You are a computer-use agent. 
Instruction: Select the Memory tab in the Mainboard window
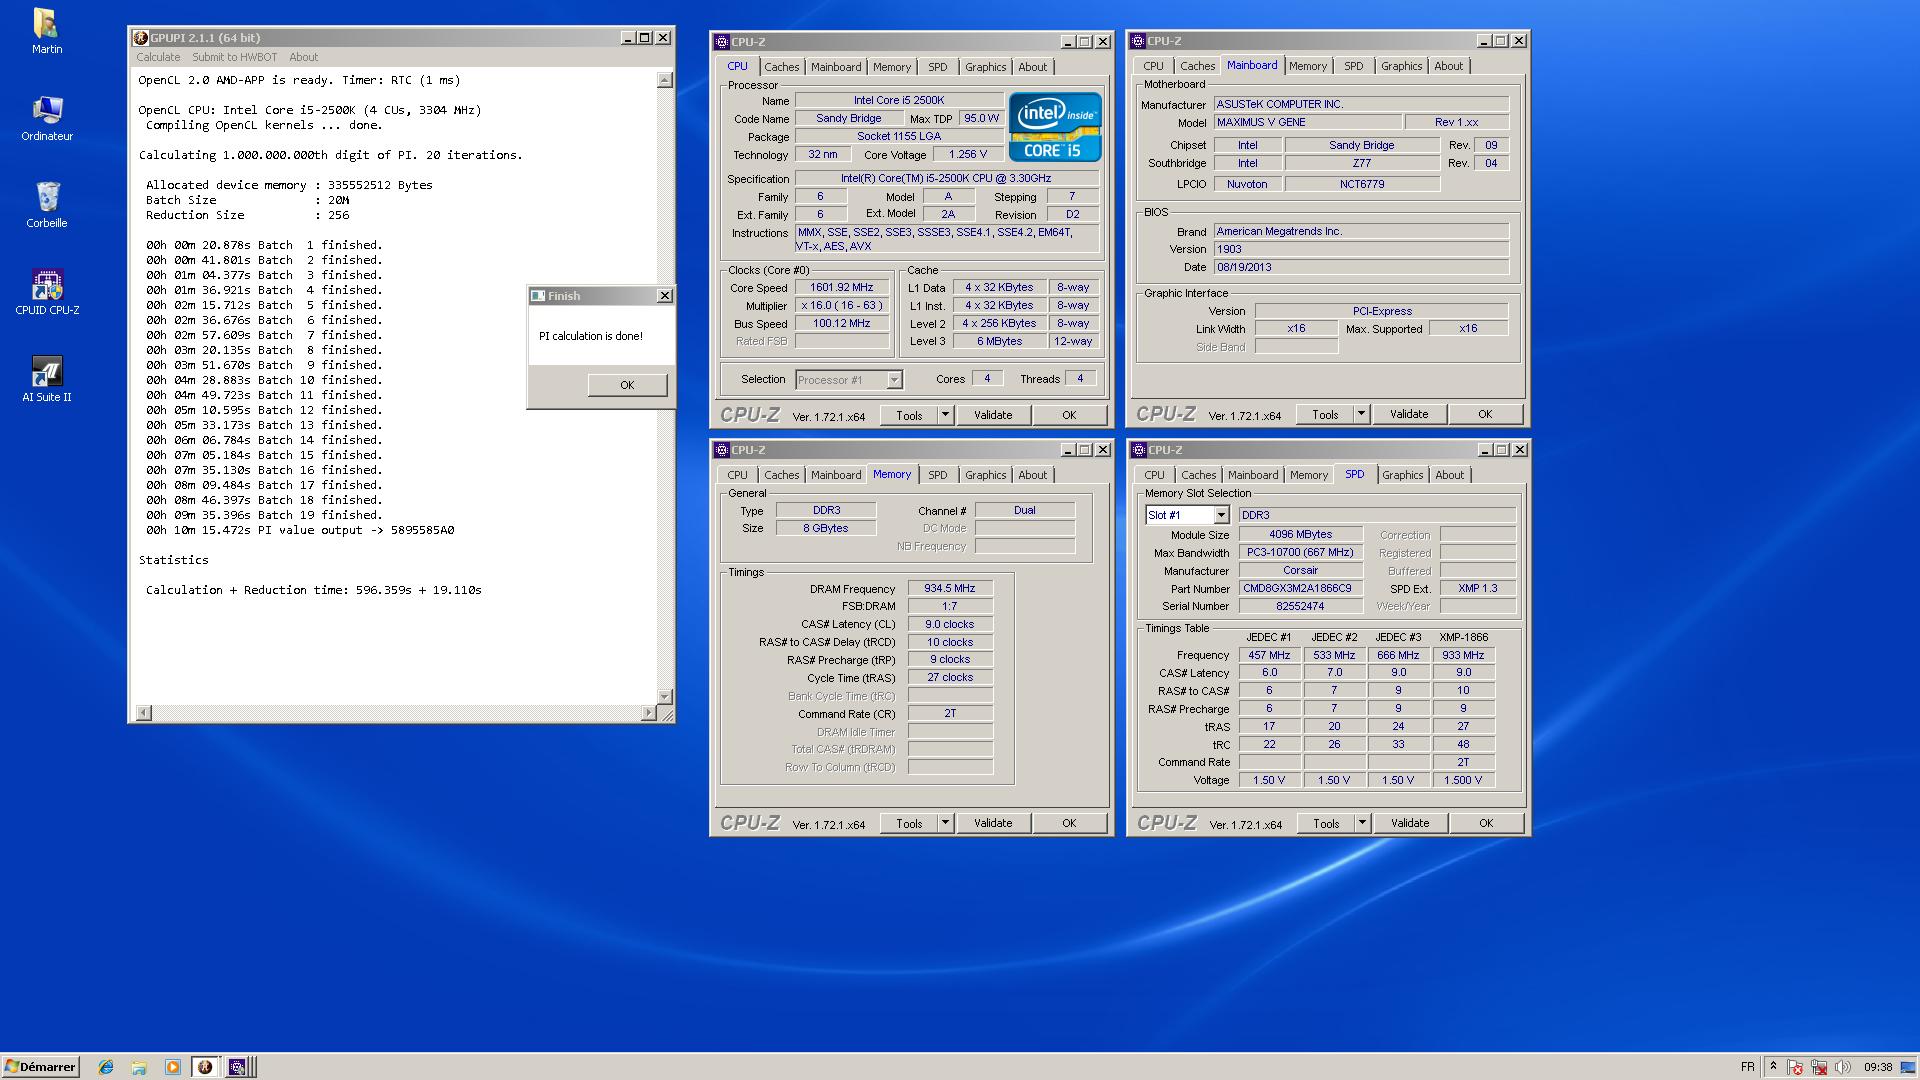(x=1307, y=66)
